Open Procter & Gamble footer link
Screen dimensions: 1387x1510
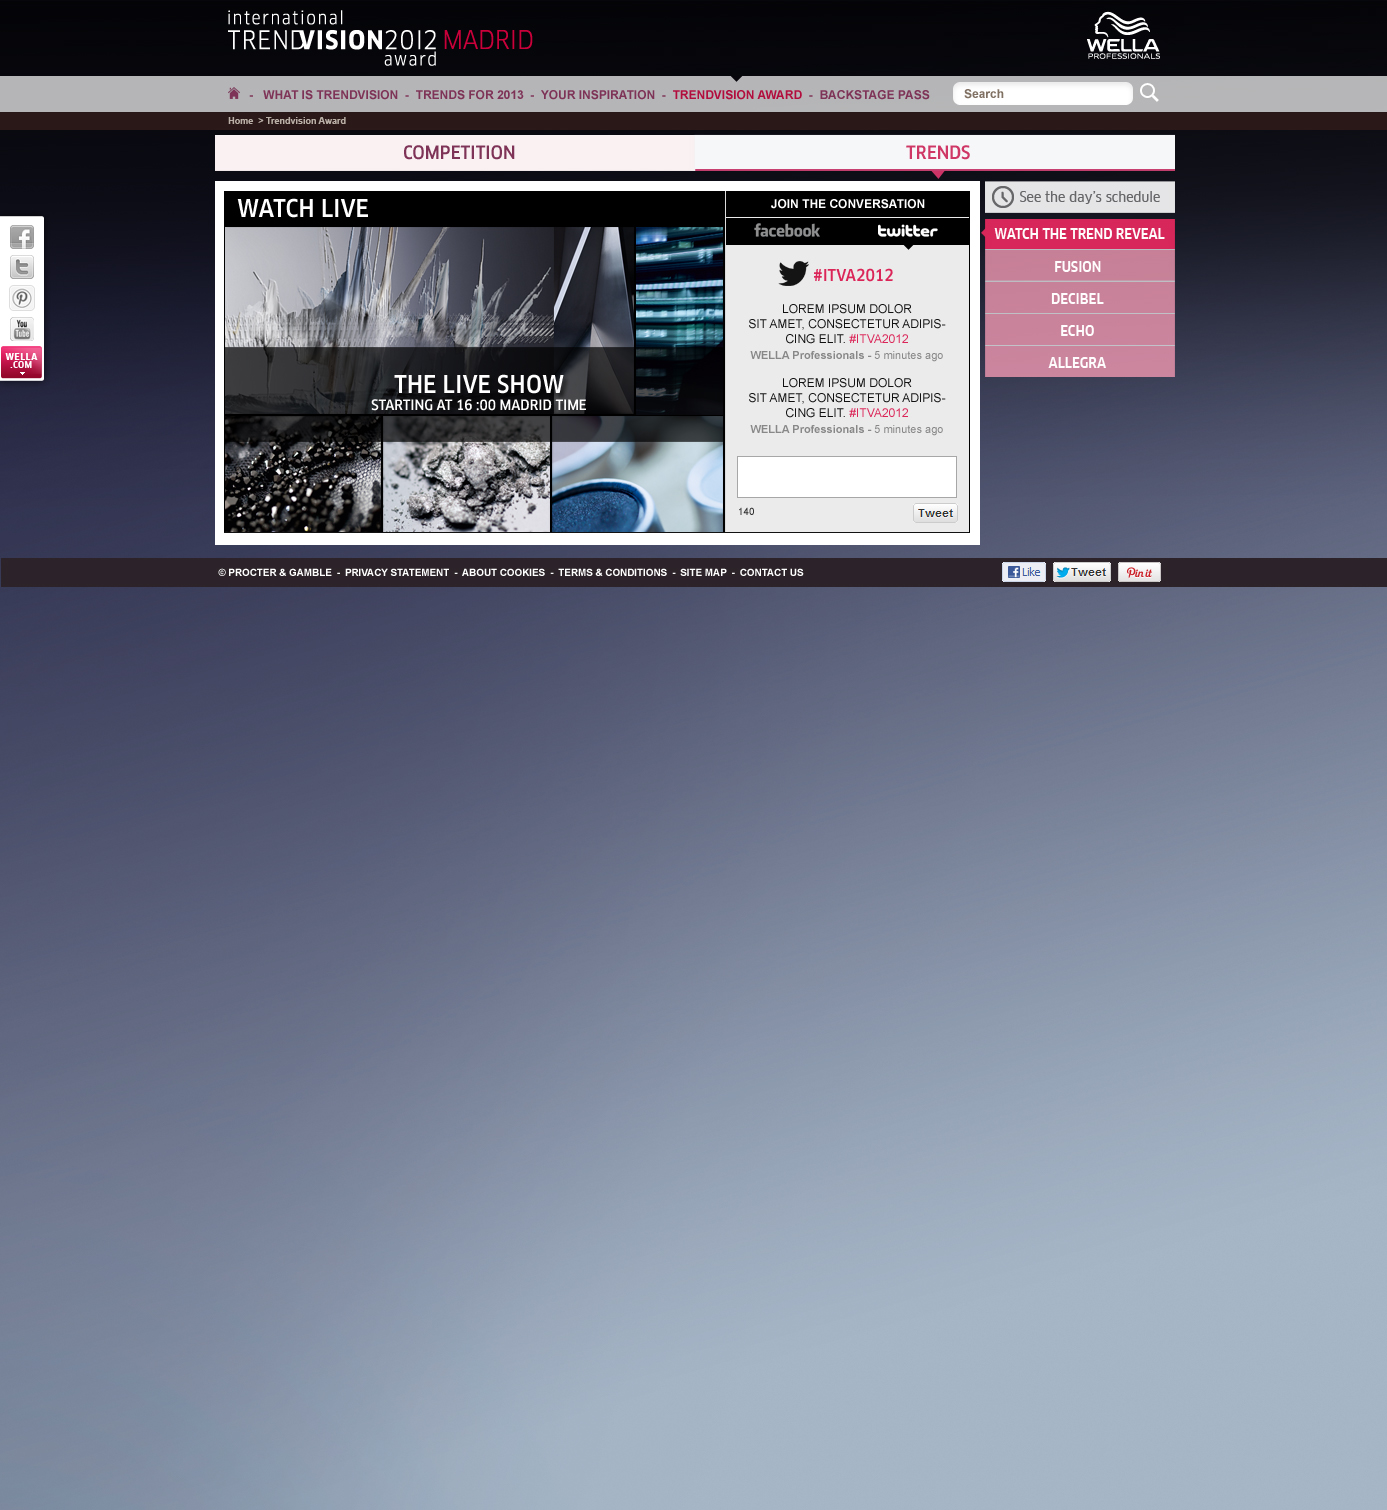pyautogui.click(x=275, y=573)
